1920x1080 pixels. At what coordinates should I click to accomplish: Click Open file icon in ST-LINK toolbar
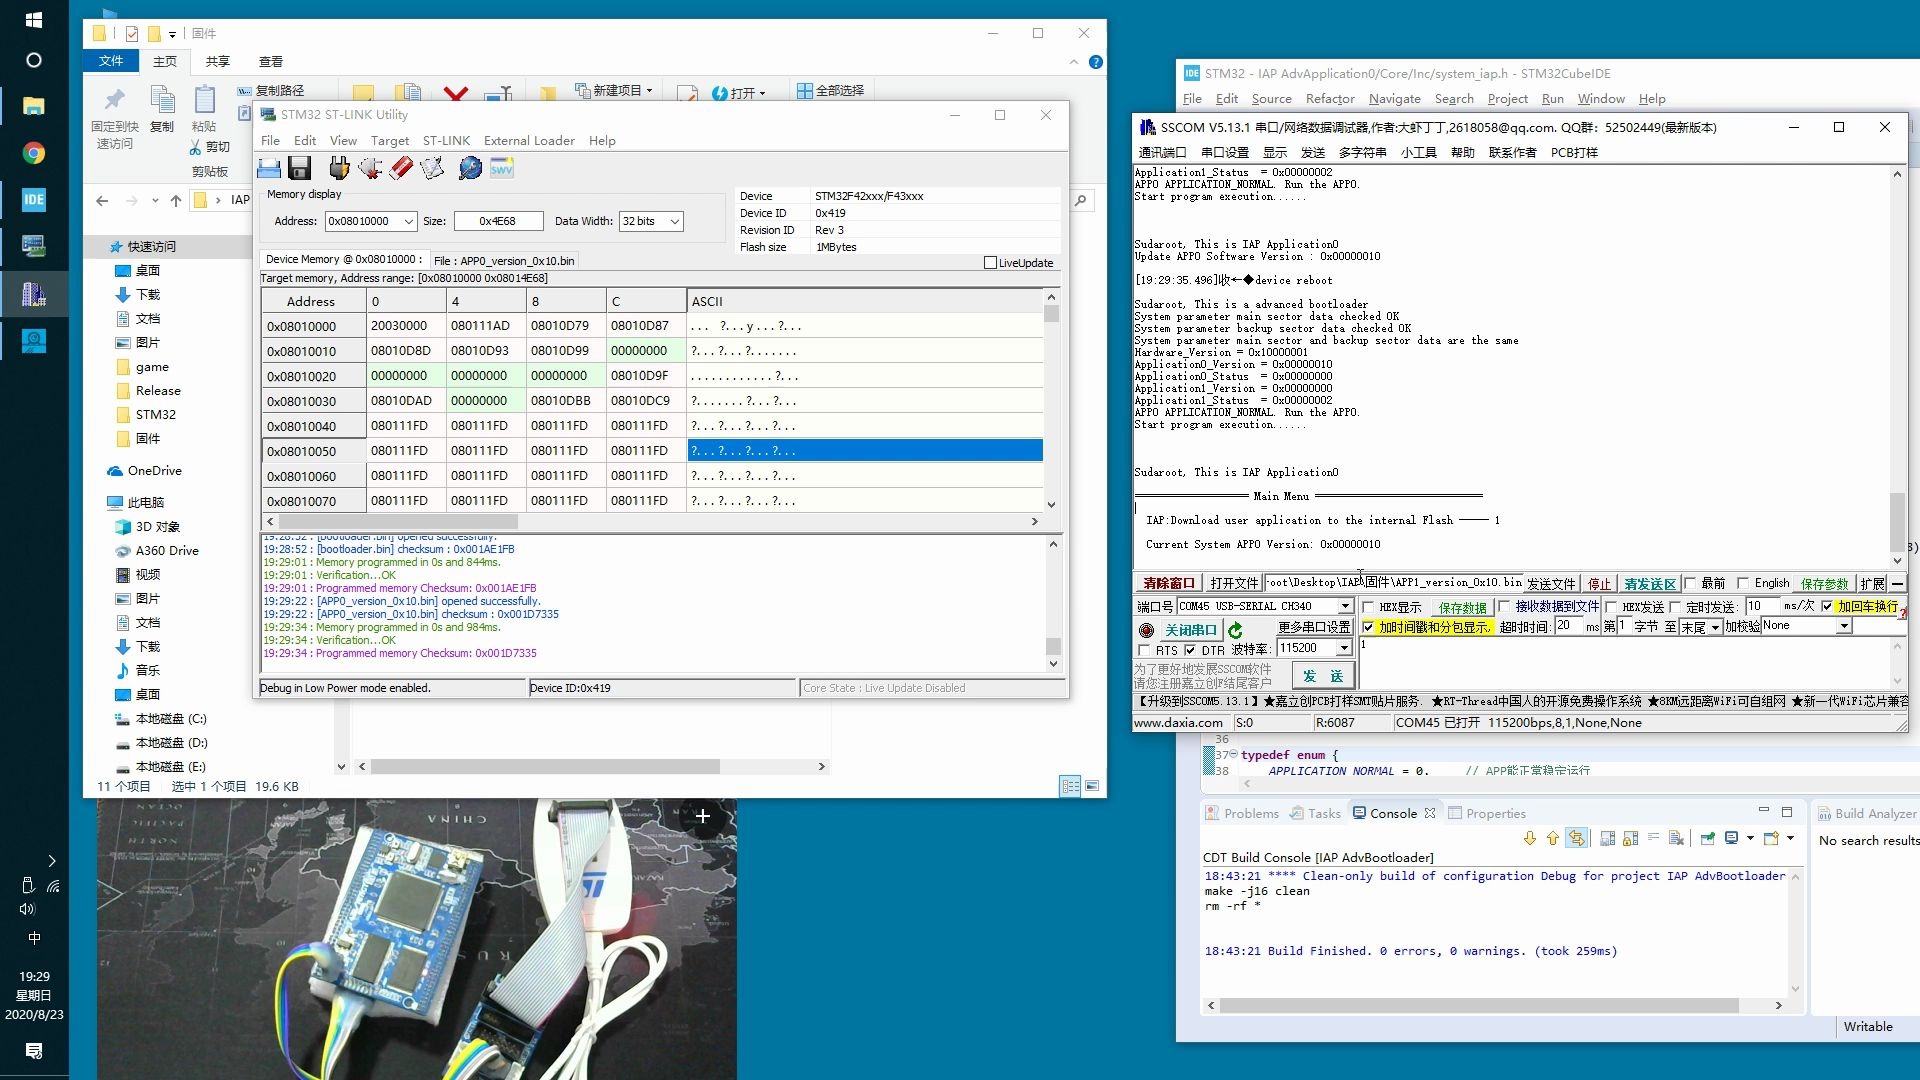(x=269, y=168)
